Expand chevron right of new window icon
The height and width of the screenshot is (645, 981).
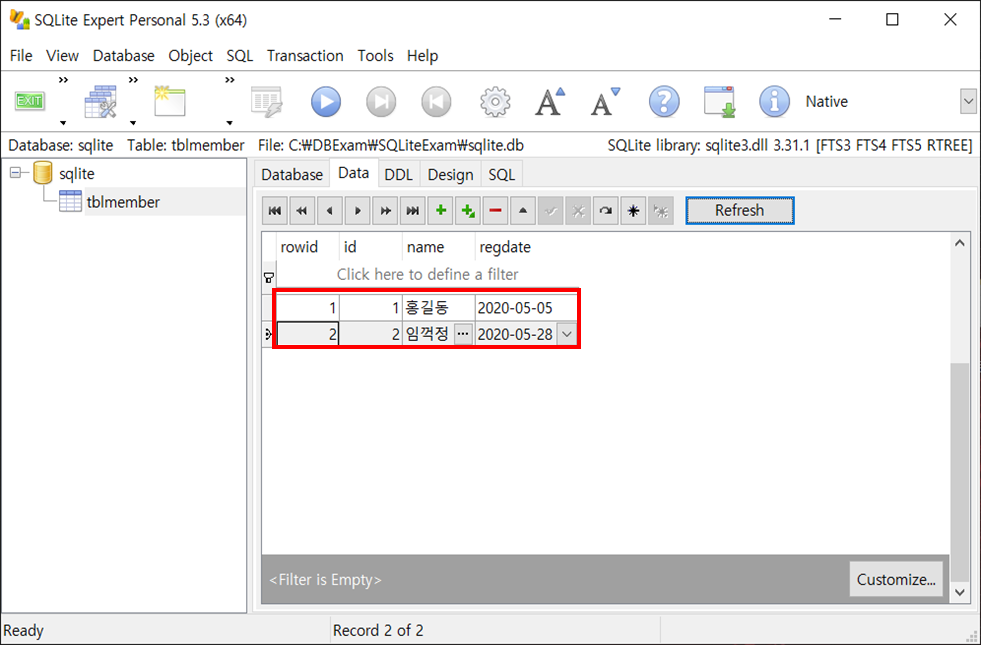tap(230, 80)
